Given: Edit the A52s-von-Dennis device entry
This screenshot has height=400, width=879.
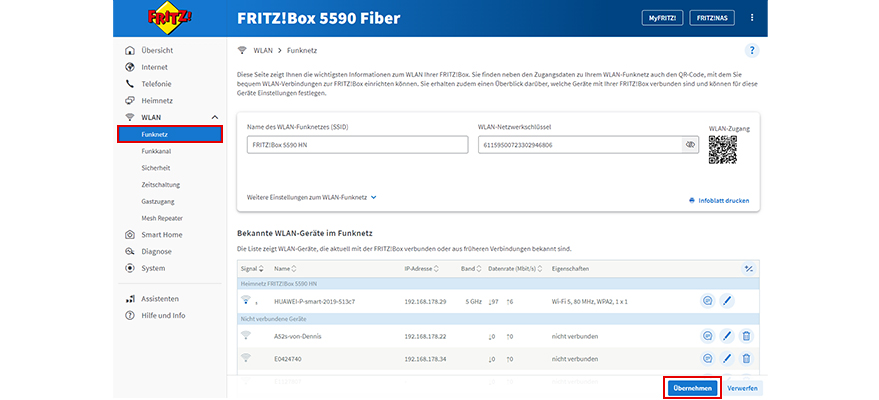Looking at the screenshot, I should pos(727,336).
